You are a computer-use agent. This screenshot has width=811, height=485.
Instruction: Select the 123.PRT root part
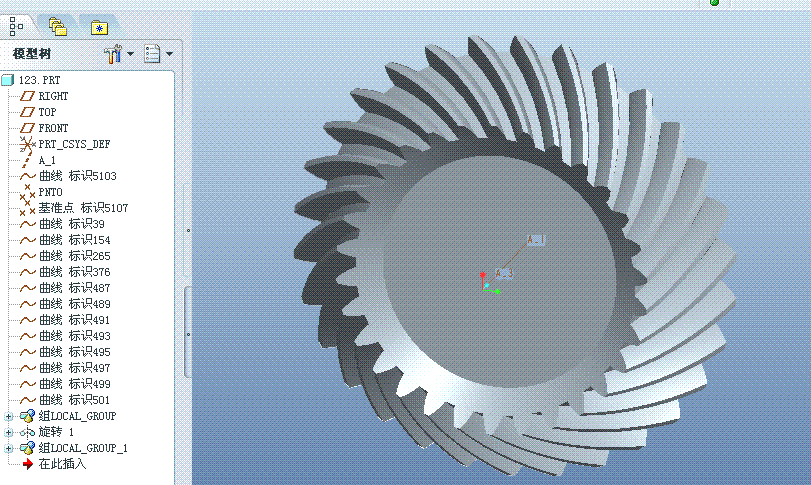pos(39,80)
